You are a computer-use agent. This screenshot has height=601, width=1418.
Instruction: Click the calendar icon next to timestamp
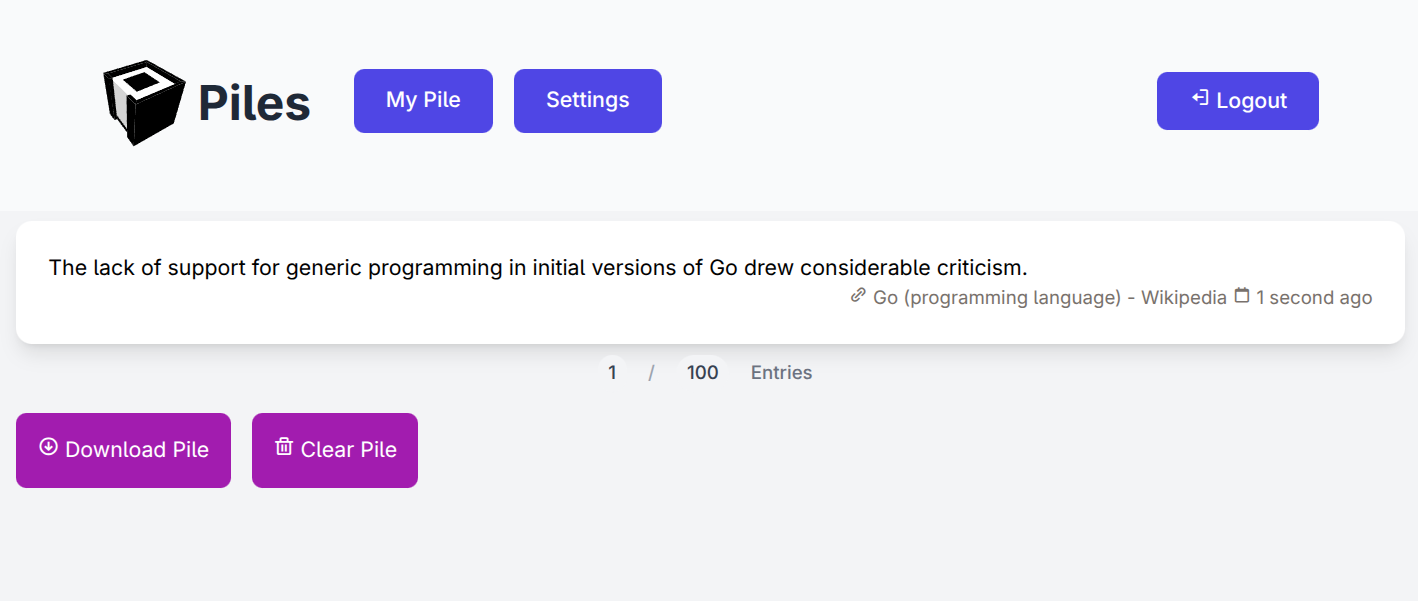pos(1242,296)
